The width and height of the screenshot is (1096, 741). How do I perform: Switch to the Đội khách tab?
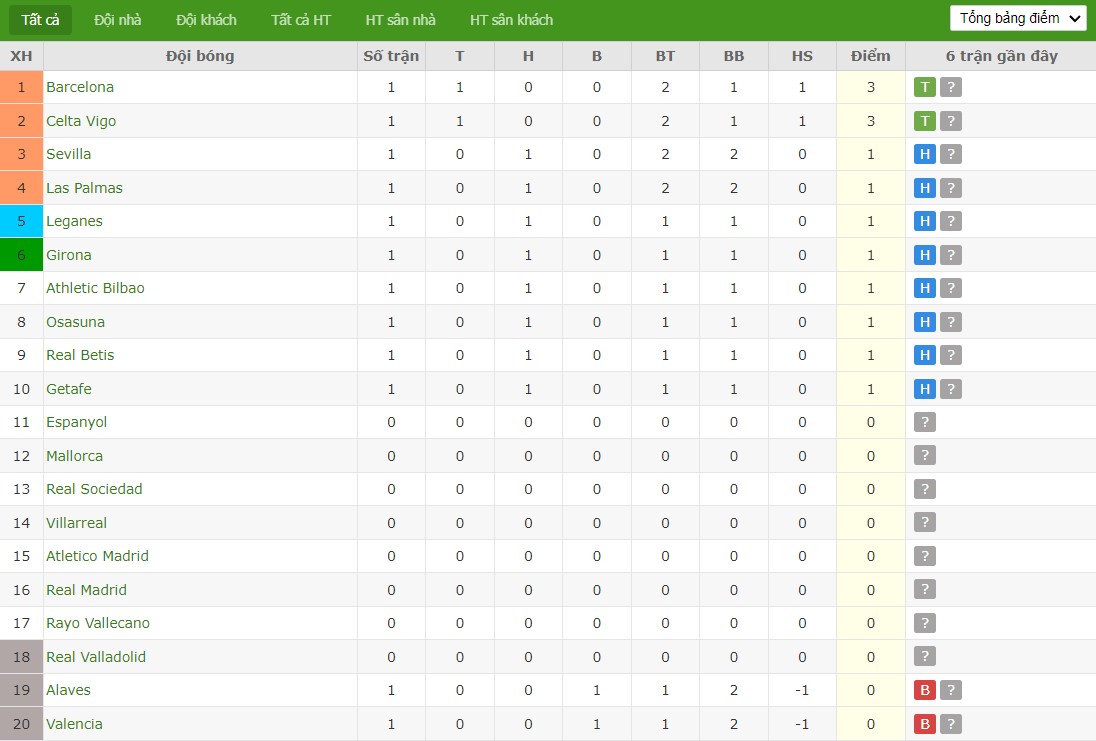[x=206, y=20]
